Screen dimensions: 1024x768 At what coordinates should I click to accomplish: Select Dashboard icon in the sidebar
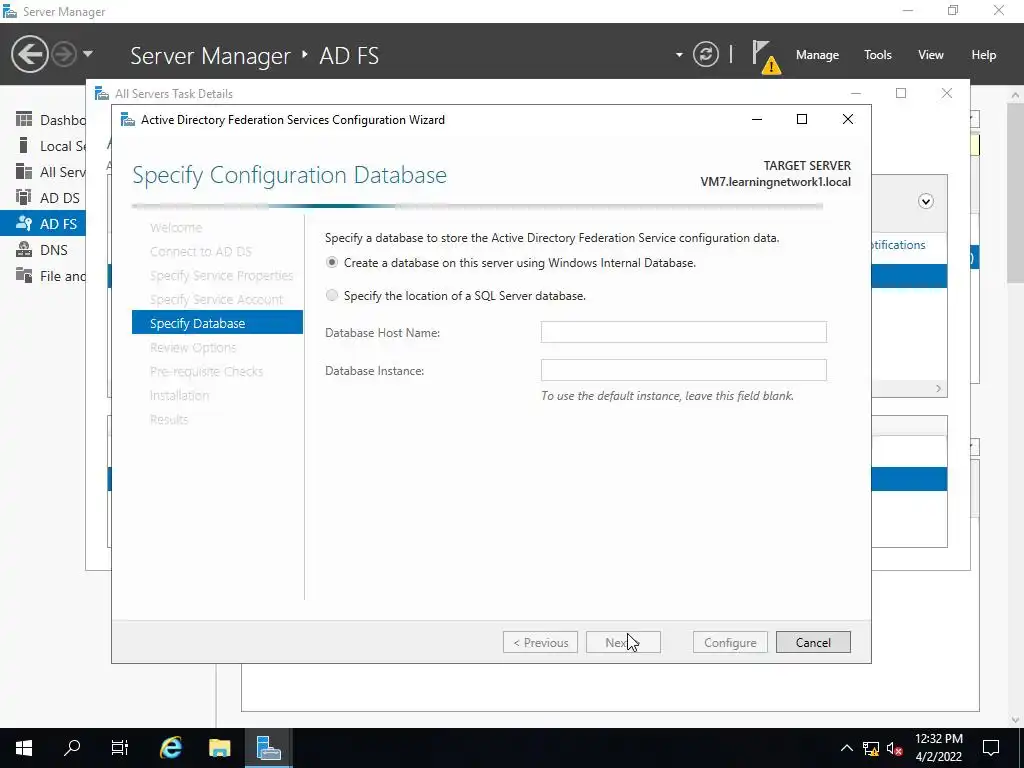coord(24,120)
